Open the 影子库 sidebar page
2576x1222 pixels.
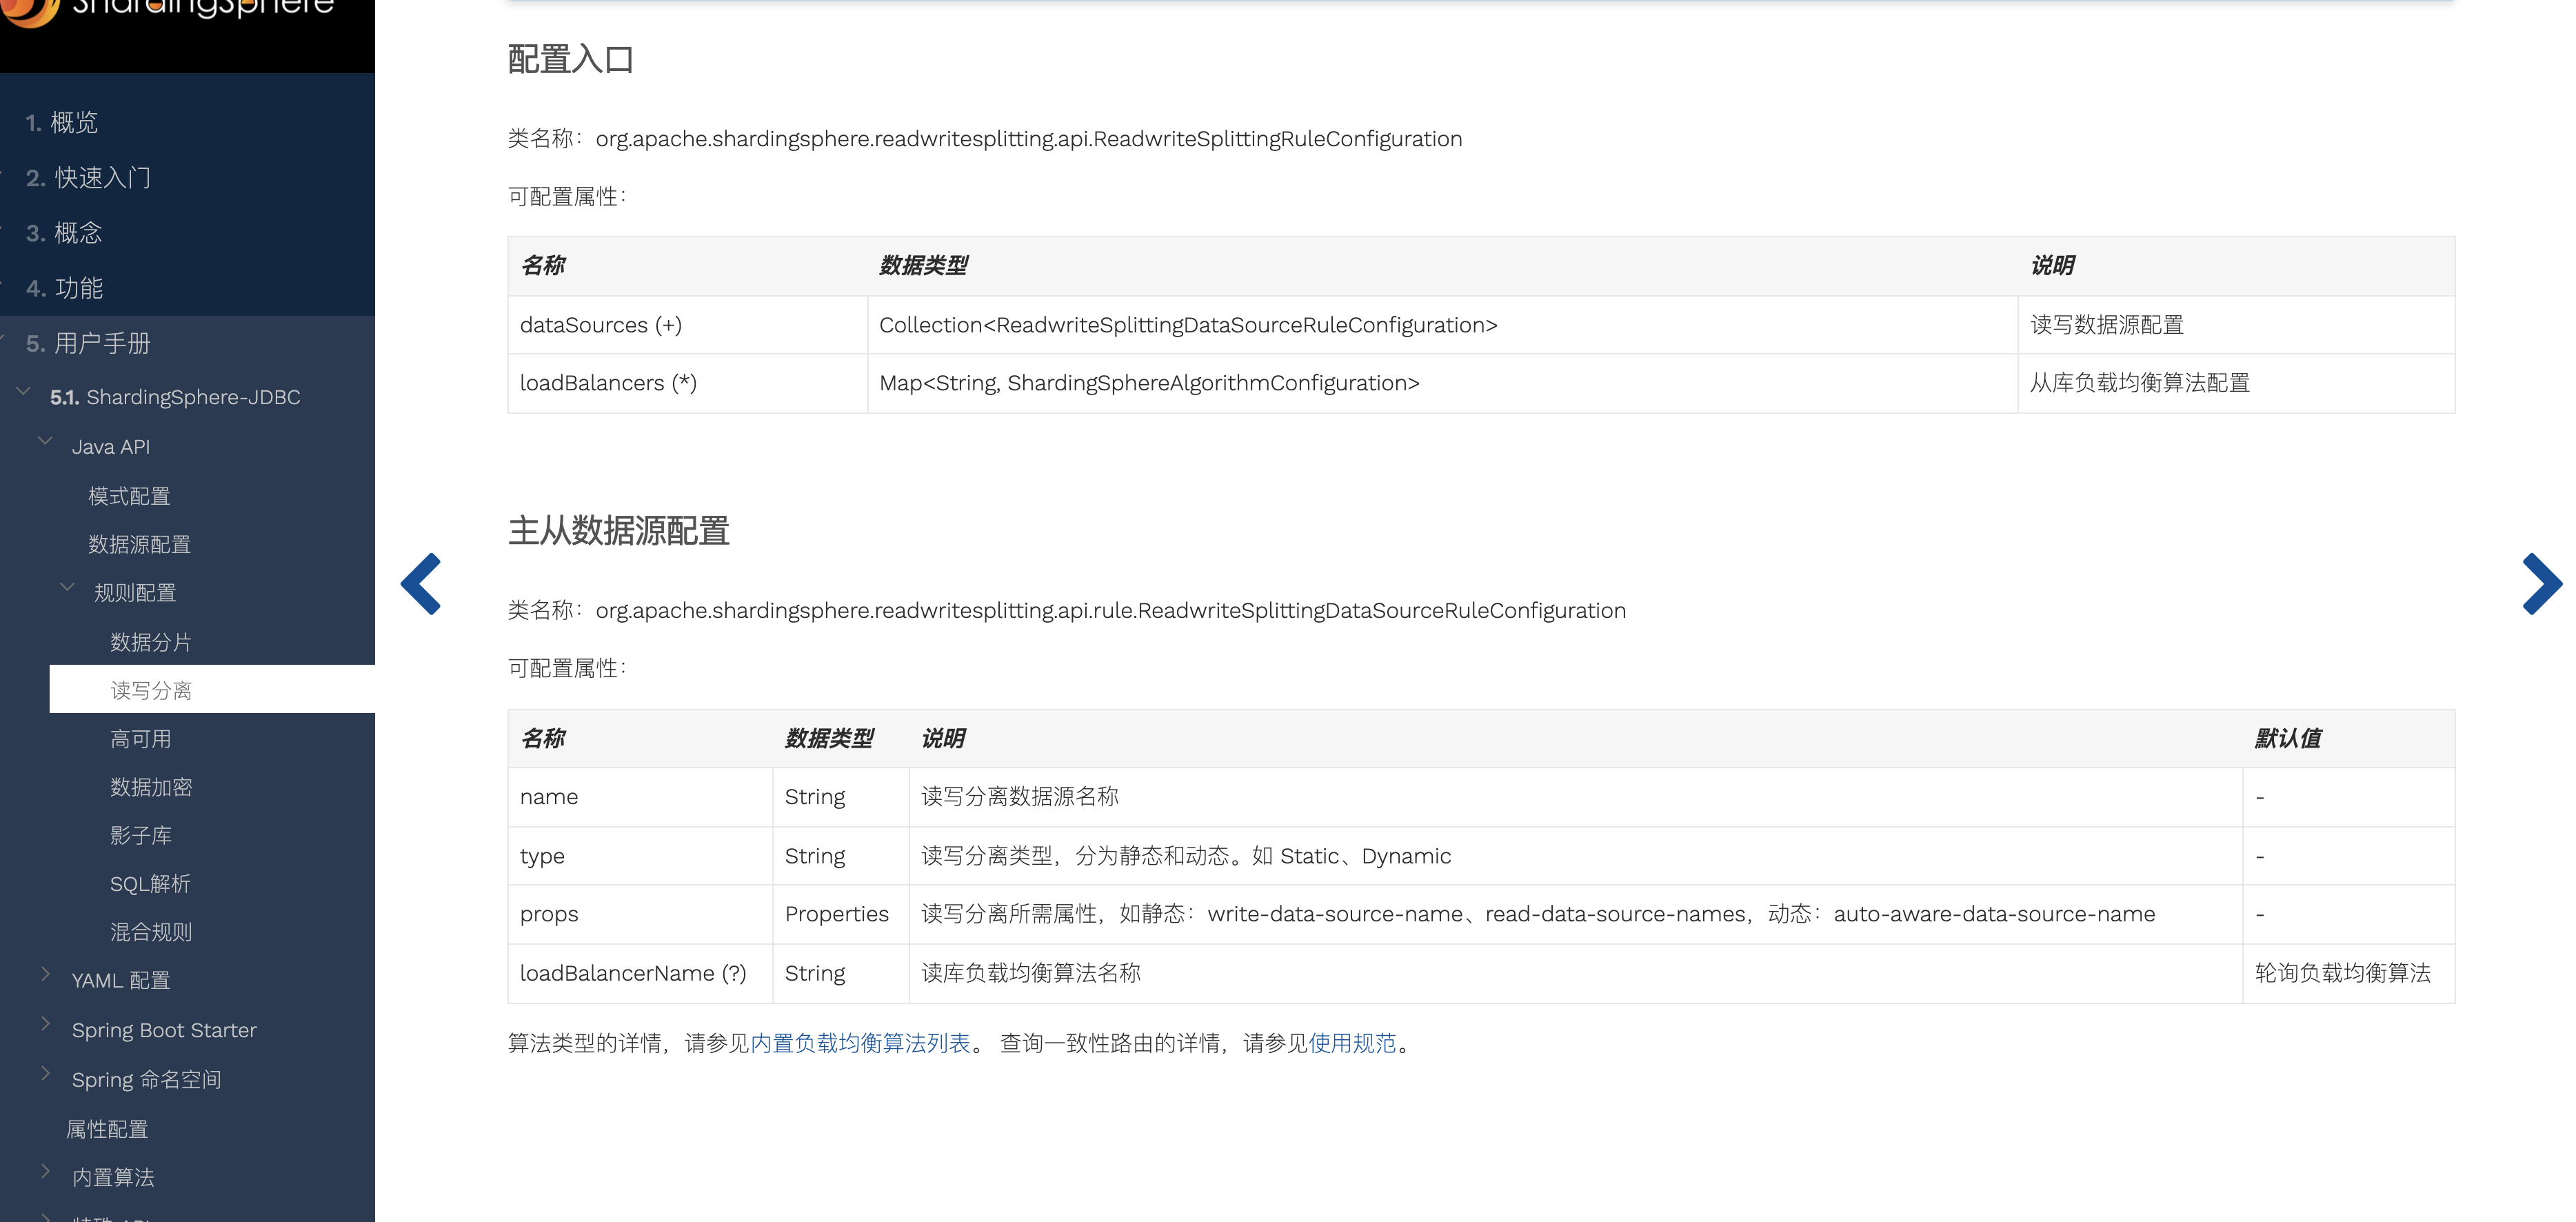click(141, 836)
